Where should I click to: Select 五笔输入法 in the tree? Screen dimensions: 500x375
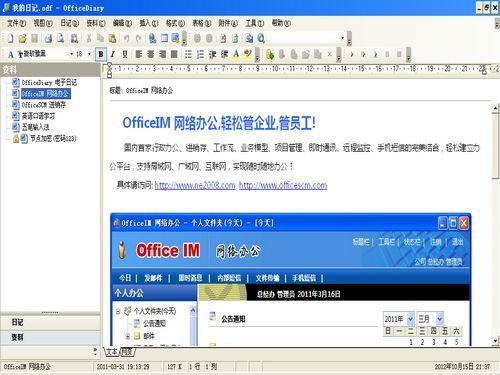(35, 127)
